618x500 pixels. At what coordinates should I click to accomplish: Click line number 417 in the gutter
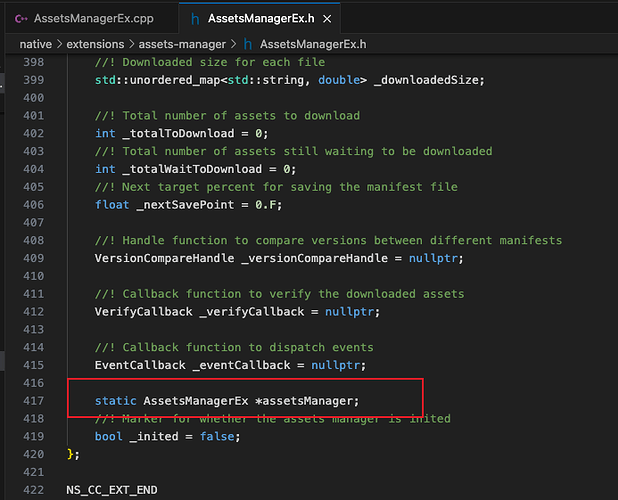[34, 401]
